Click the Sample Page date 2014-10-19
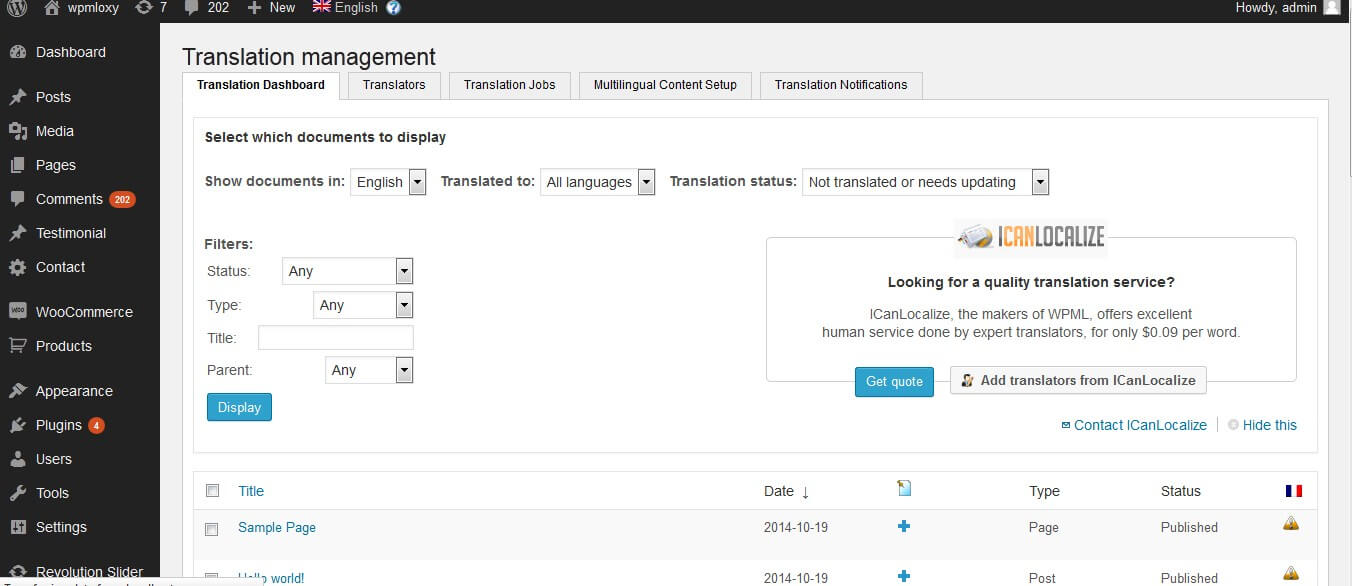Image resolution: width=1352 pixels, height=586 pixels. [796, 527]
